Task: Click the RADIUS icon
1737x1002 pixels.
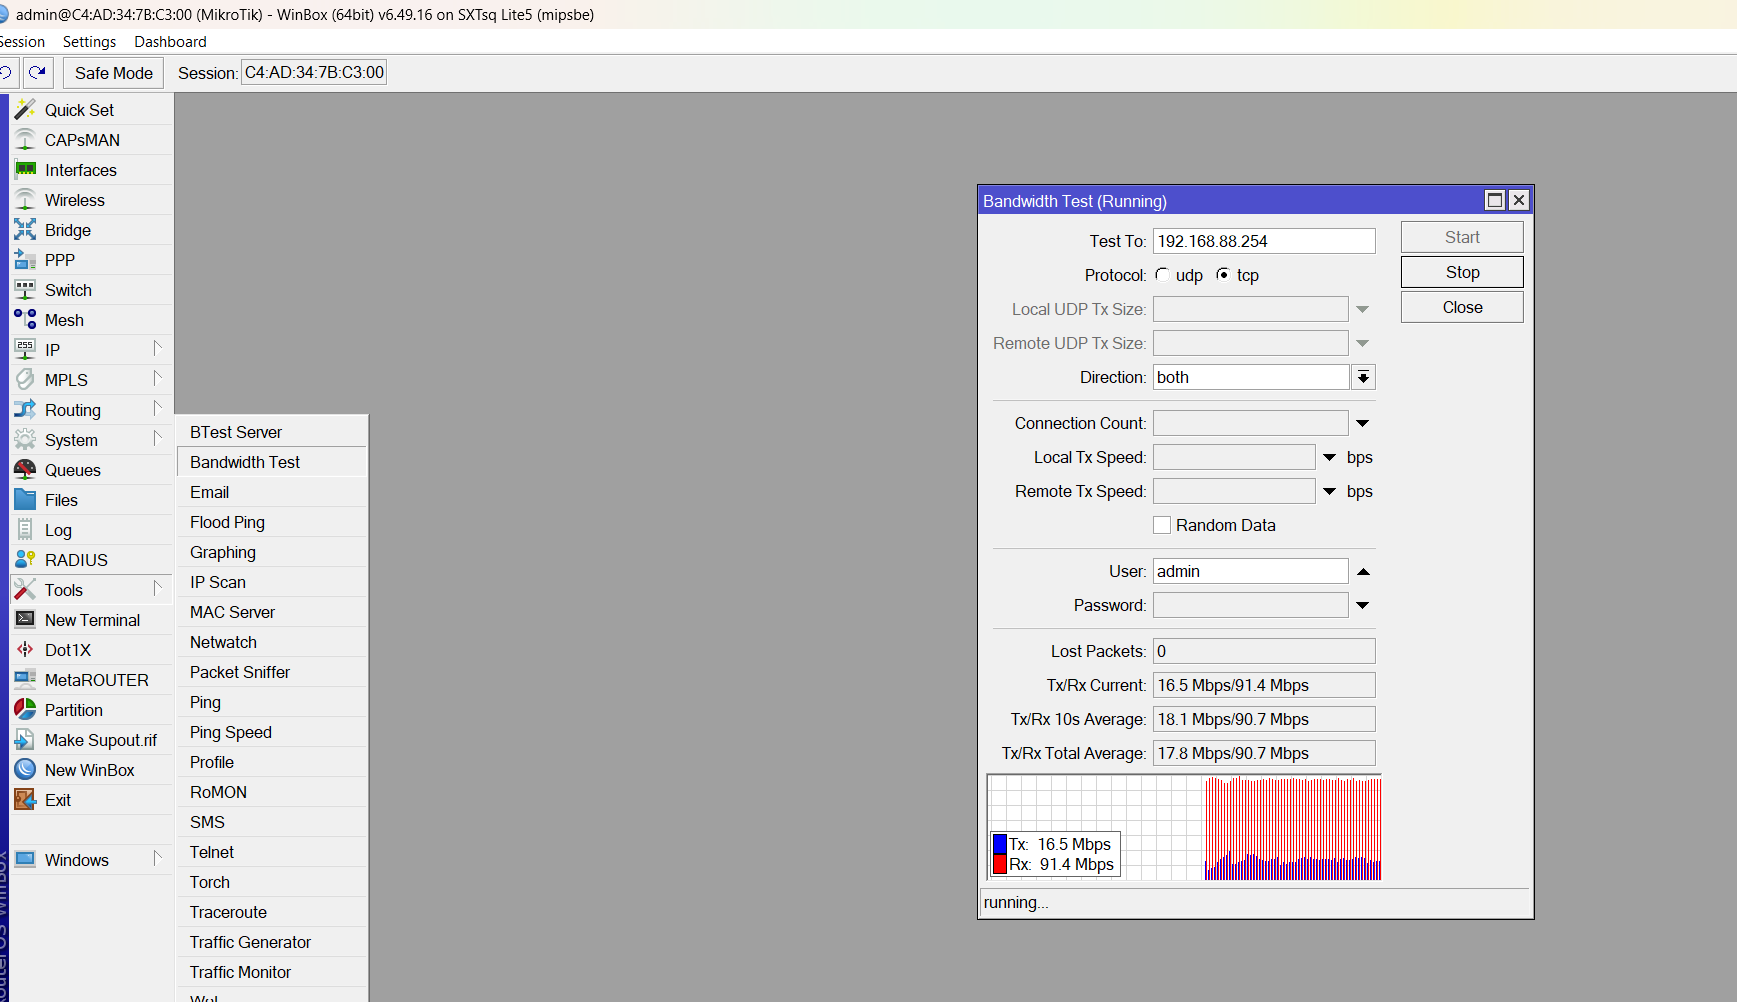Action: pyautogui.click(x=25, y=560)
